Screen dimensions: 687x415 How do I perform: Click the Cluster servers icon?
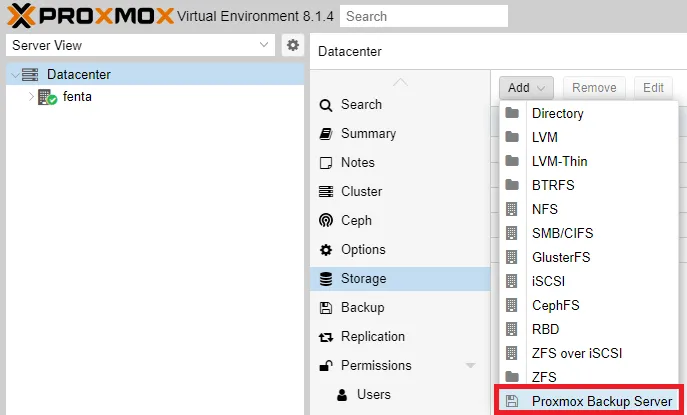coord(326,192)
